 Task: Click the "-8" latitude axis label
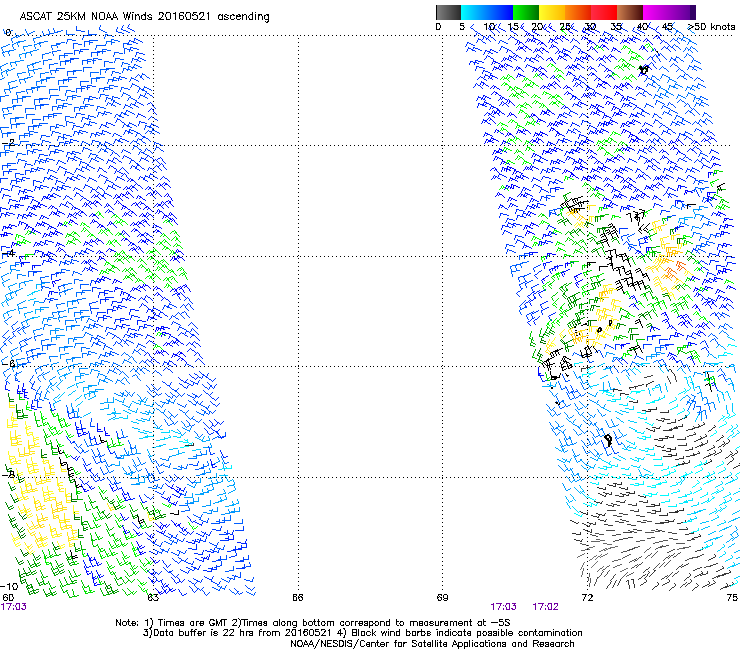click(x=9, y=474)
